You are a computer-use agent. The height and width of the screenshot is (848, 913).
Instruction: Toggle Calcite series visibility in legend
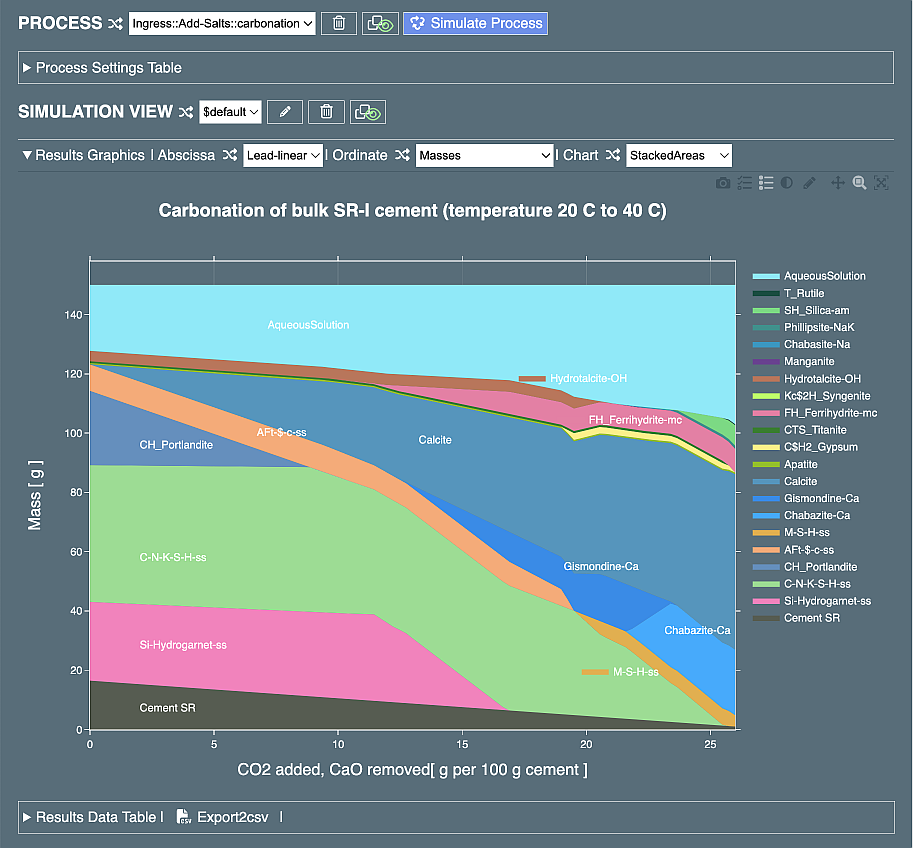(x=800, y=481)
